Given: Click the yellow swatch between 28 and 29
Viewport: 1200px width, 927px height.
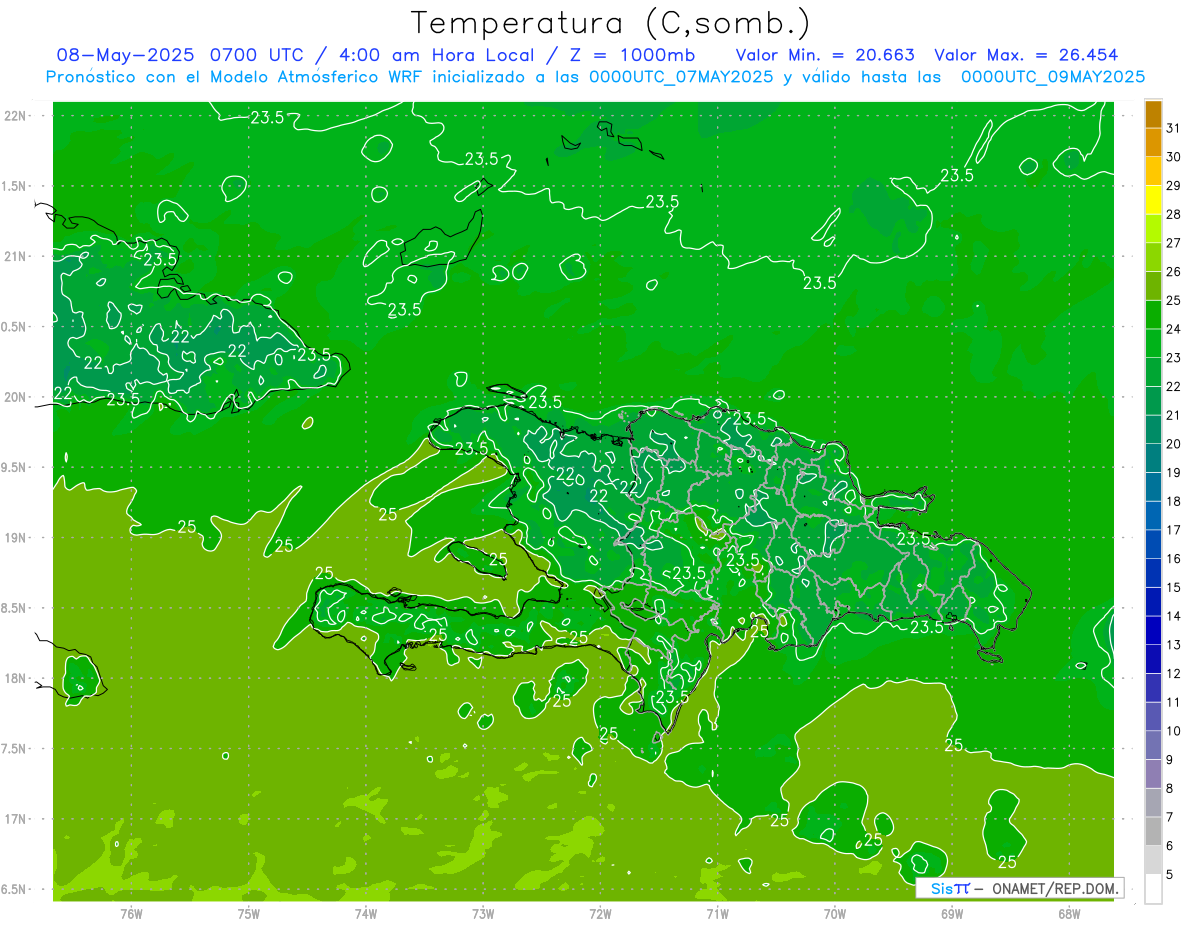Looking at the screenshot, I should [x=1153, y=200].
